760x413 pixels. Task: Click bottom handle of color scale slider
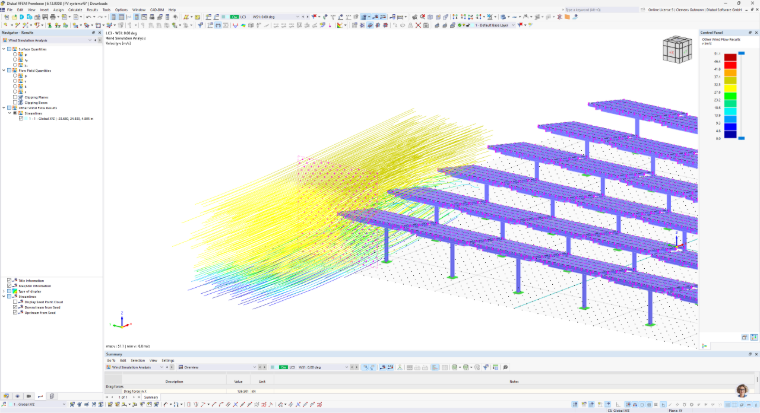pyautogui.click(x=741, y=138)
